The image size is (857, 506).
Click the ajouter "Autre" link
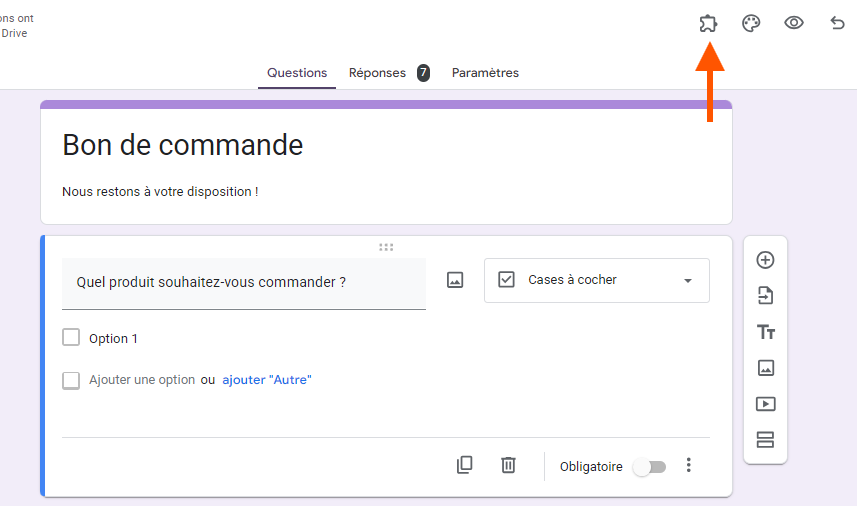pyautogui.click(x=267, y=380)
